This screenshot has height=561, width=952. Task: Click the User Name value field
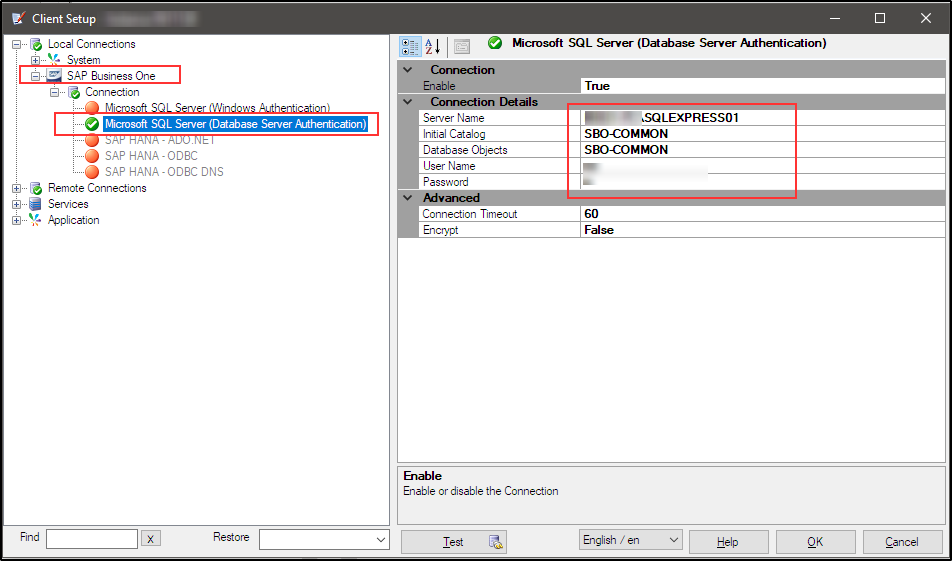coord(763,166)
